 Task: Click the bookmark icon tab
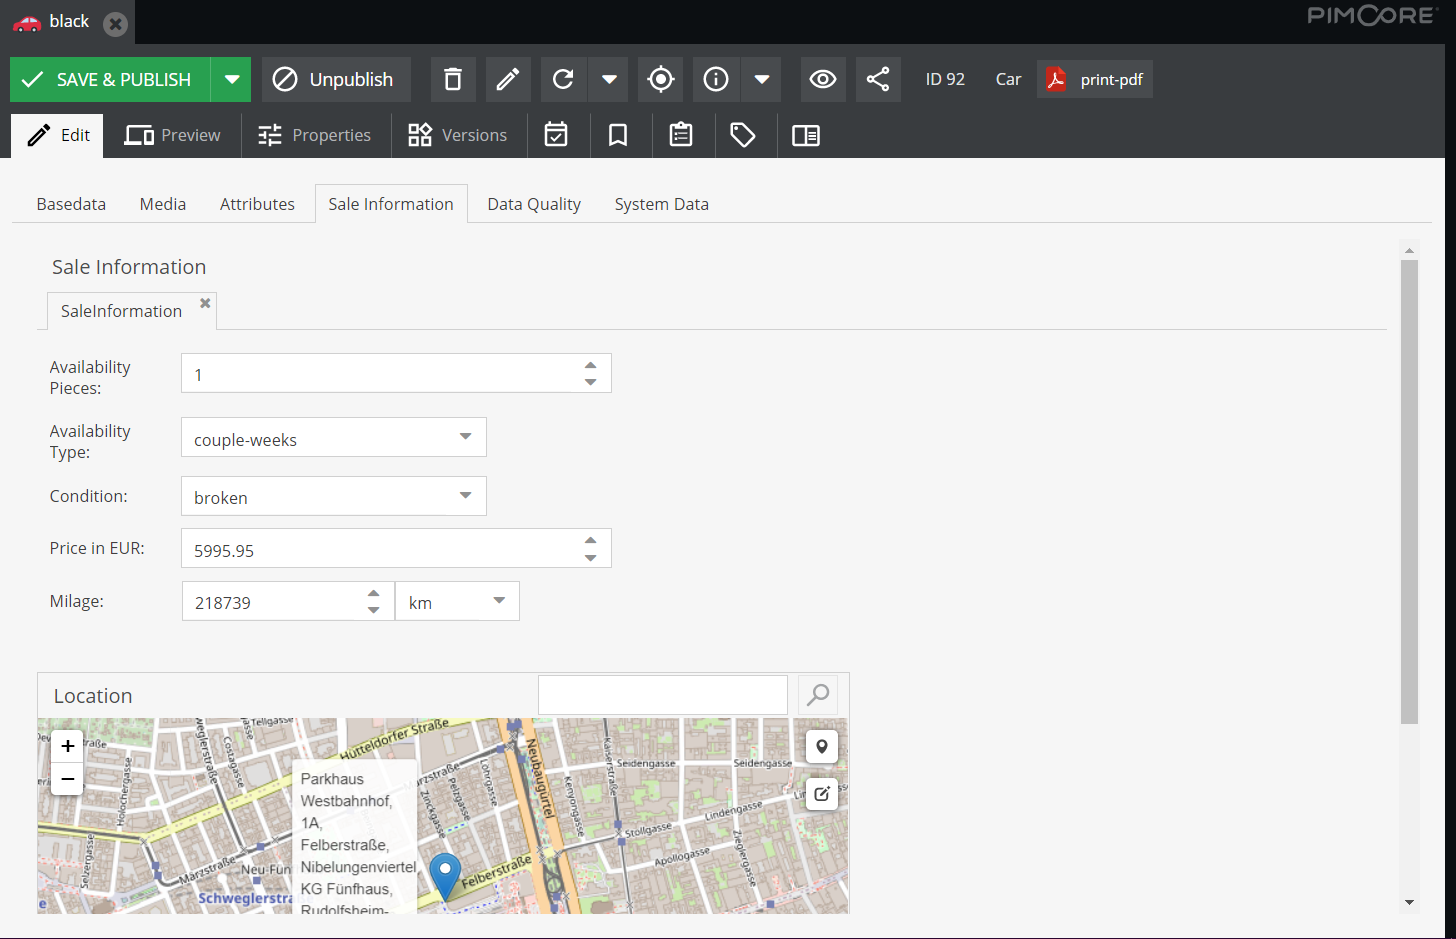[618, 135]
